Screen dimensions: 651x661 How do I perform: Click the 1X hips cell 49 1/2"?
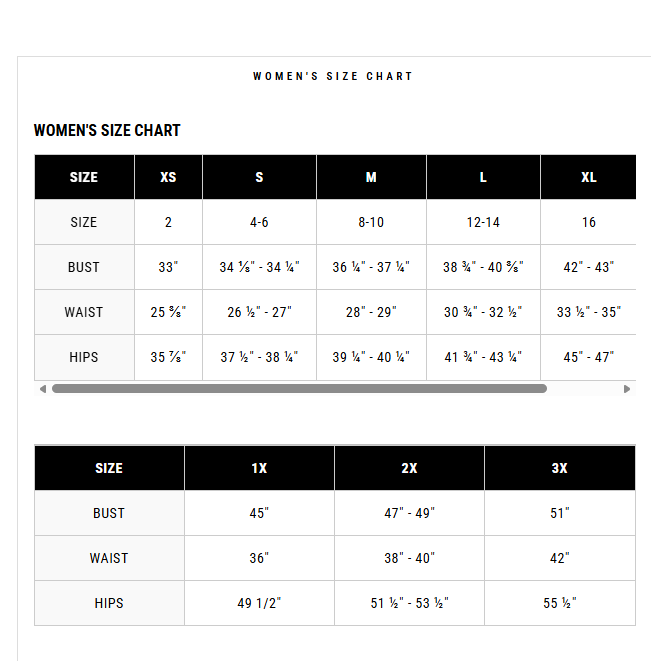pyautogui.click(x=259, y=603)
